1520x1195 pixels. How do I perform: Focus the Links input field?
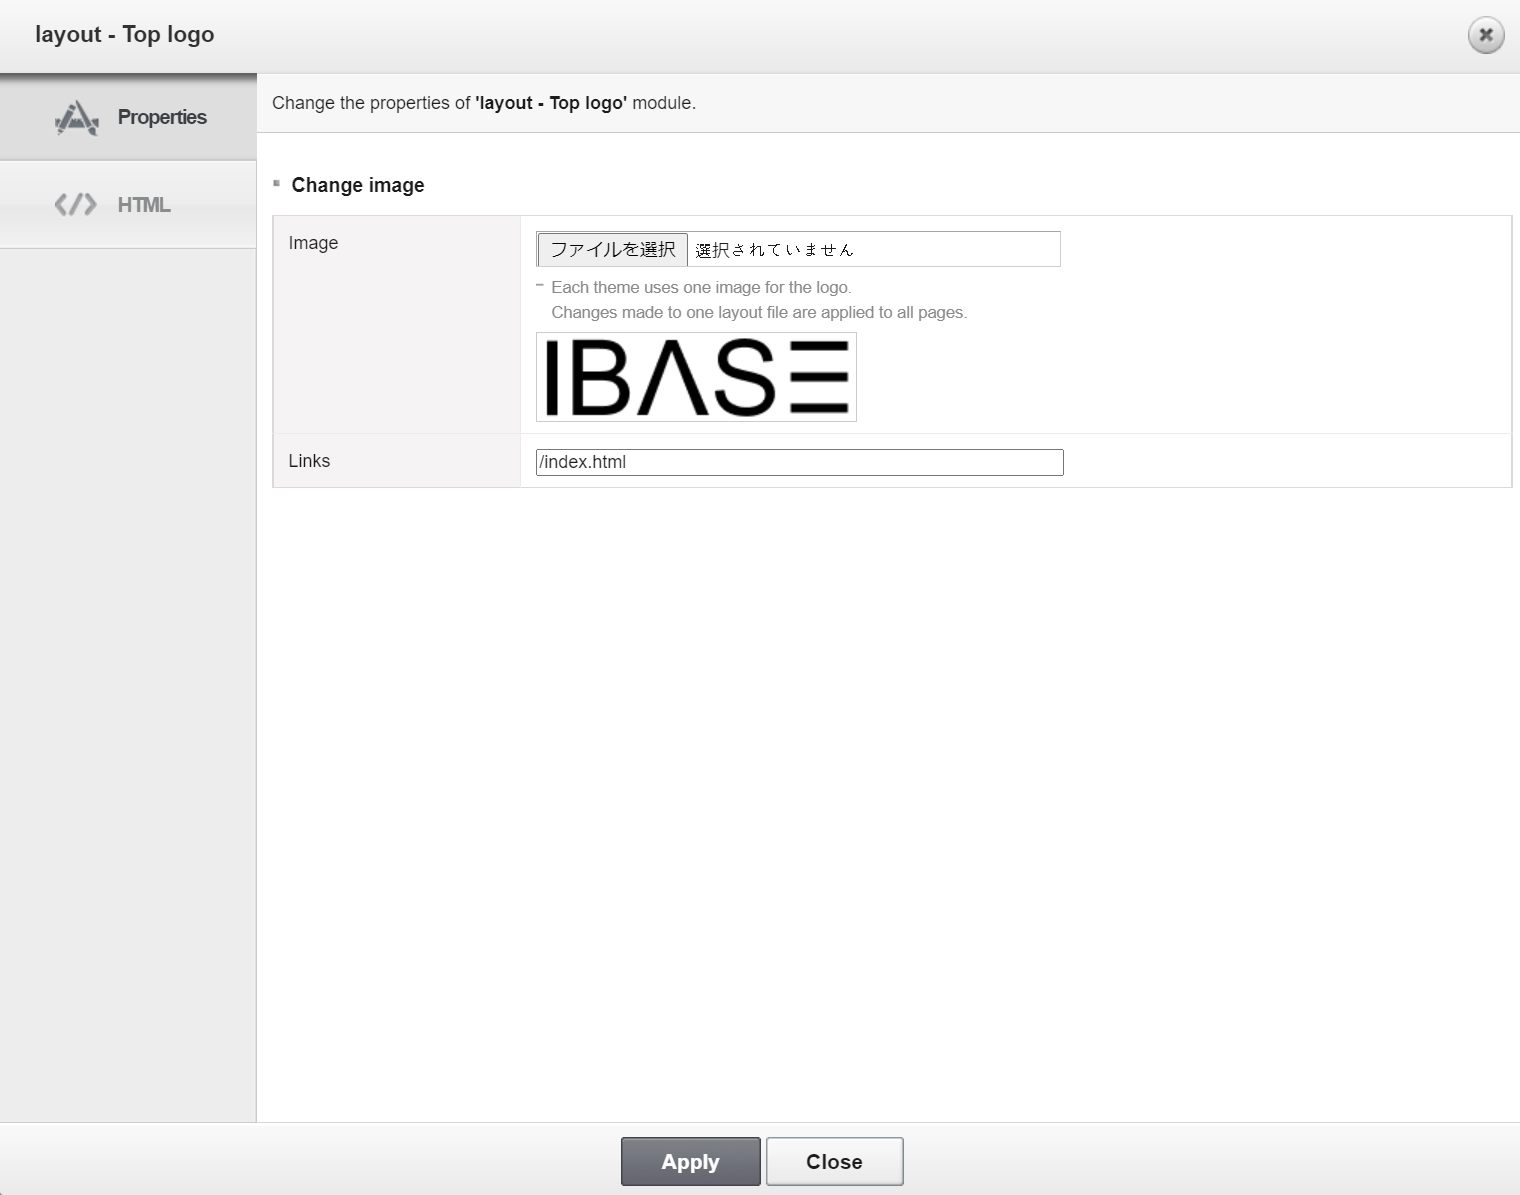(800, 462)
